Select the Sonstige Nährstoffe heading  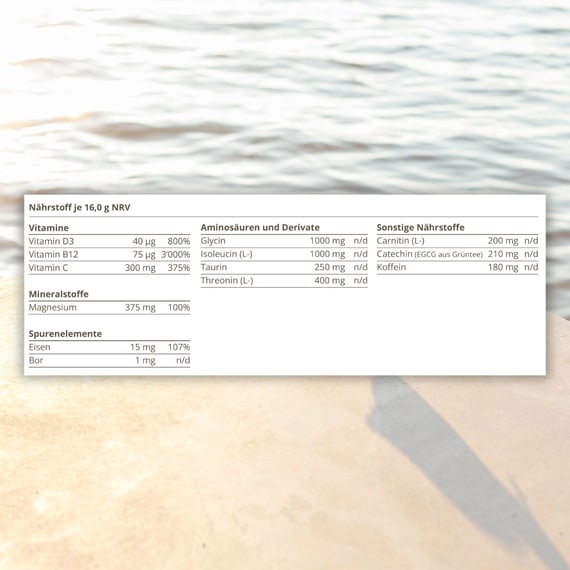point(421,228)
